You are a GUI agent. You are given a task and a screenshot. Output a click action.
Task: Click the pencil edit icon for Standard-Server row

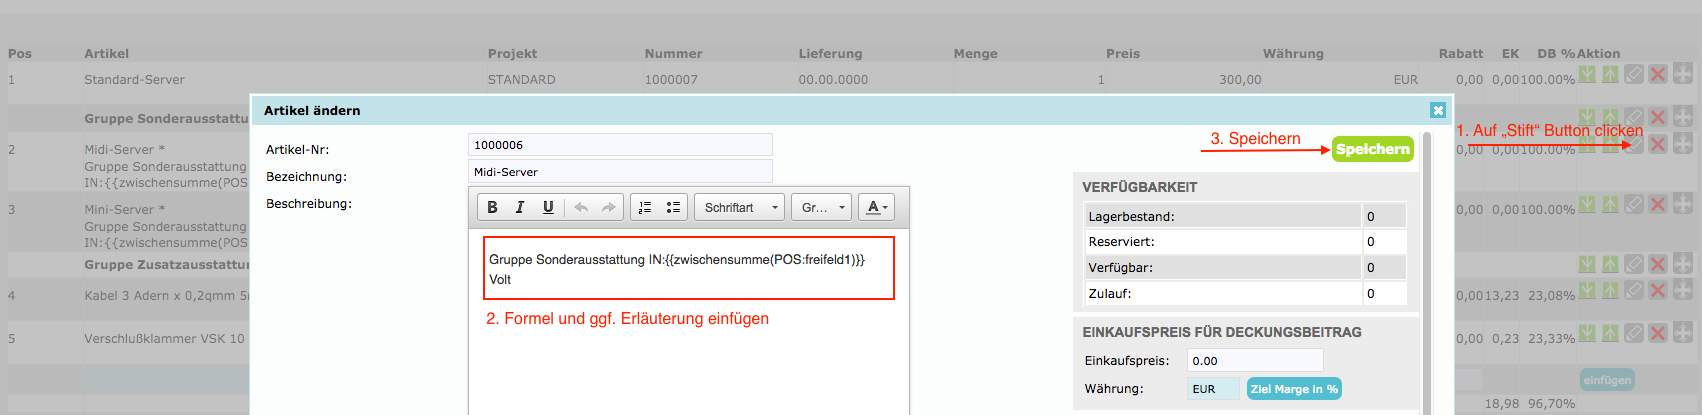[1633, 74]
